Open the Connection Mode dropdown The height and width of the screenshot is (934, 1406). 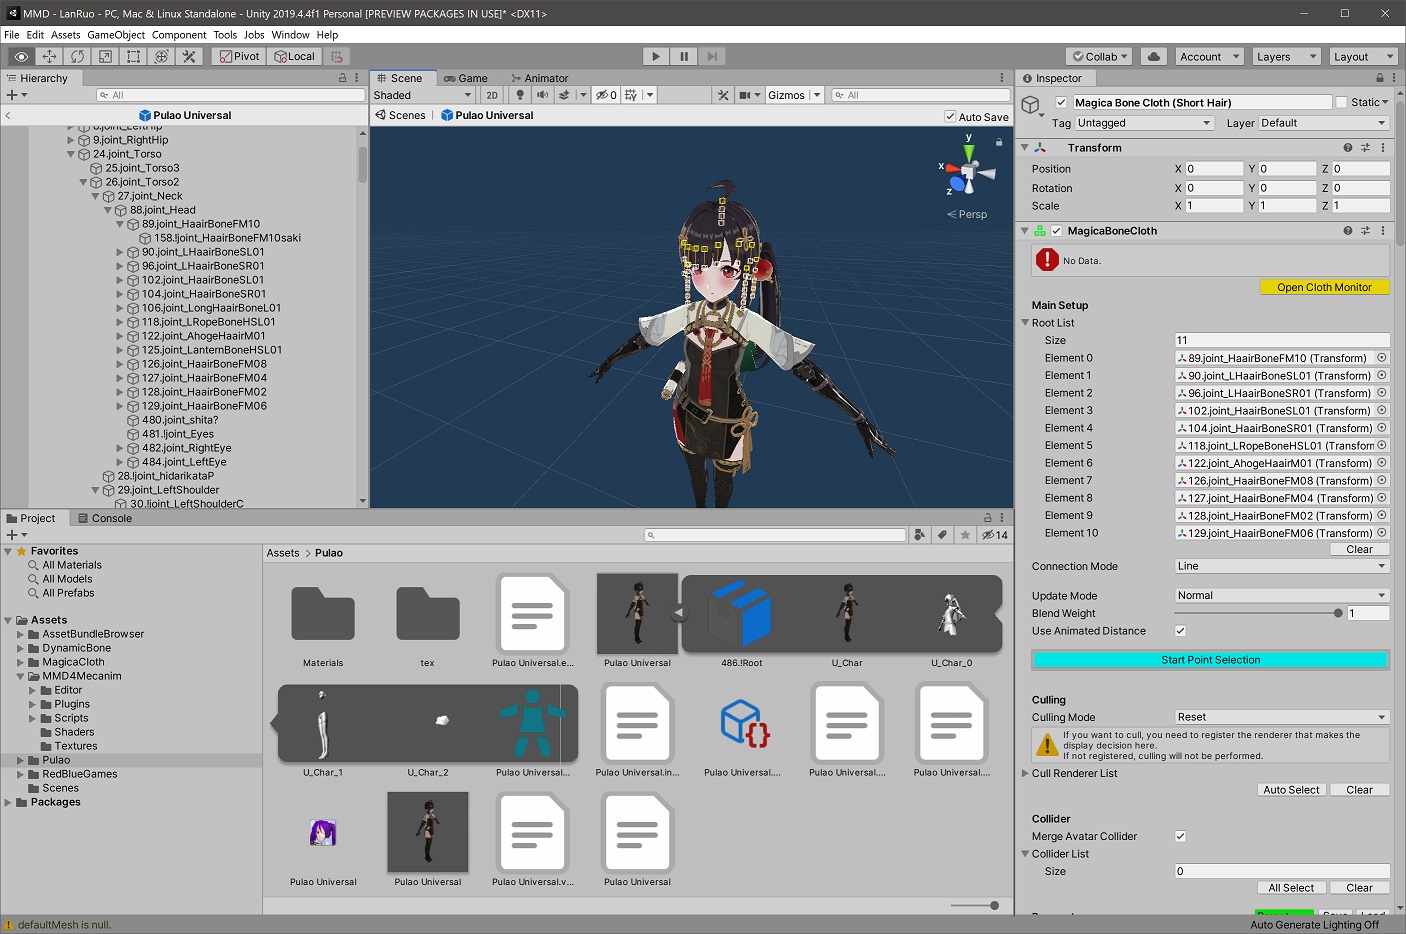pyautogui.click(x=1282, y=566)
